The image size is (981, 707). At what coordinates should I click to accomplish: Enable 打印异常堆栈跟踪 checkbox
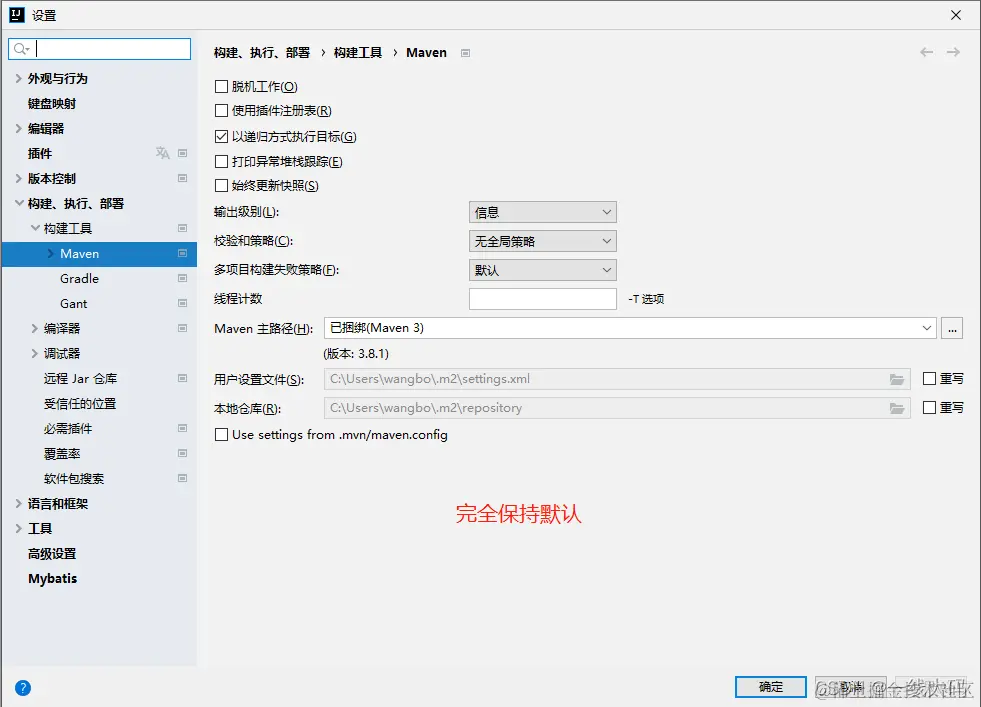pos(221,161)
